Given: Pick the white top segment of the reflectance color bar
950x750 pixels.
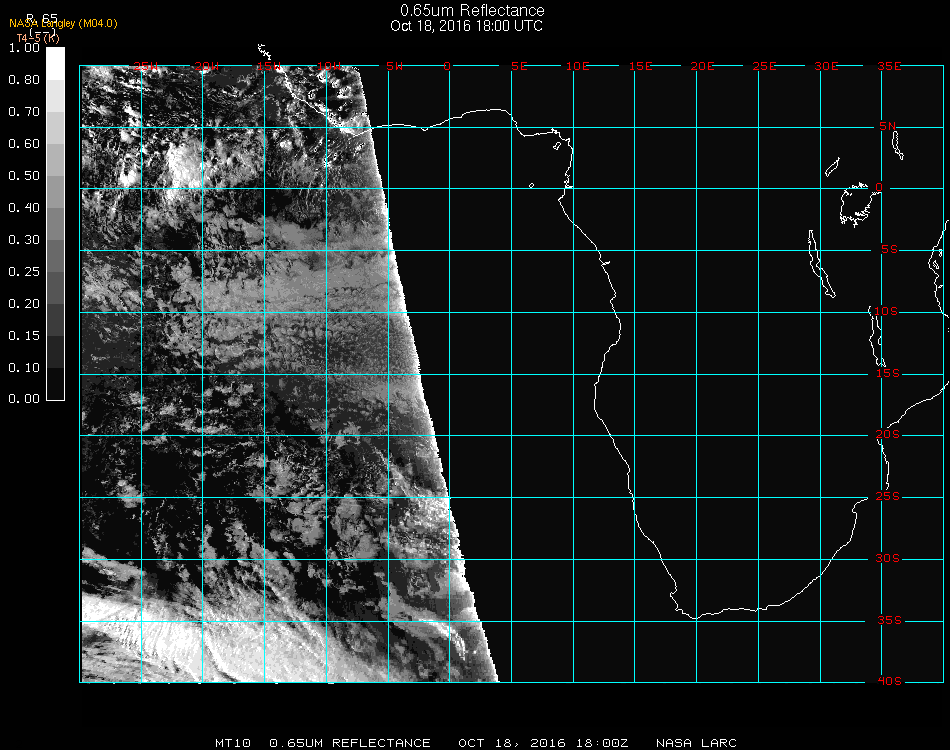Looking at the screenshot, I should (55, 64).
